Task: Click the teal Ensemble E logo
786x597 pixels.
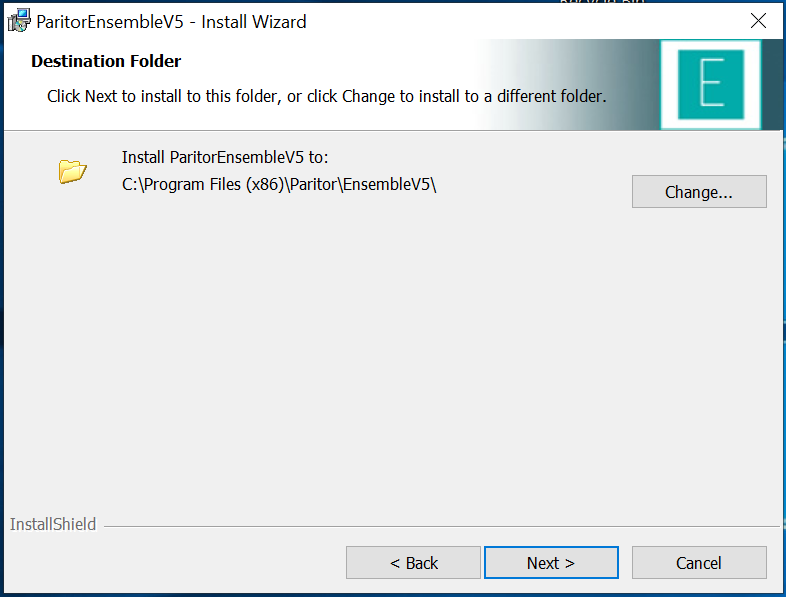Action: click(x=711, y=85)
